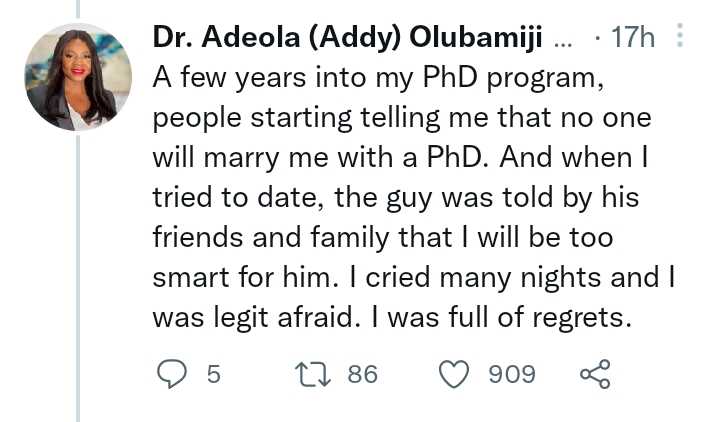720x422 pixels.
Task: View the 5 replies count
Action: point(213,374)
